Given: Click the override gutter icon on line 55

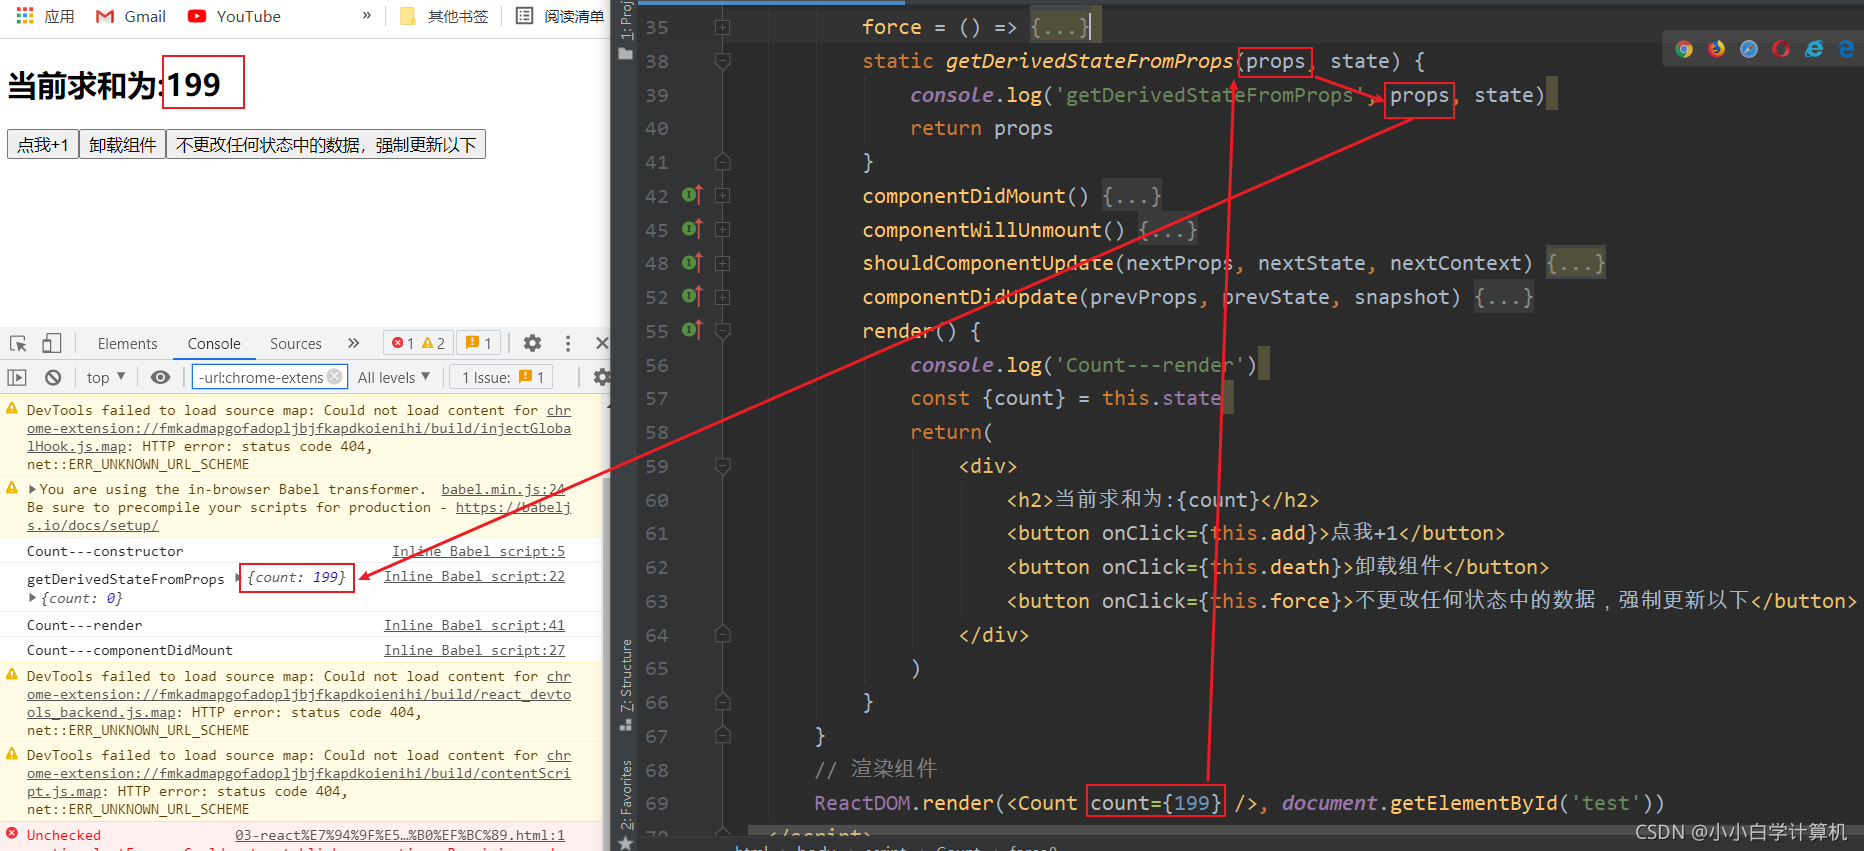Looking at the screenshot, I should (691, 330).
